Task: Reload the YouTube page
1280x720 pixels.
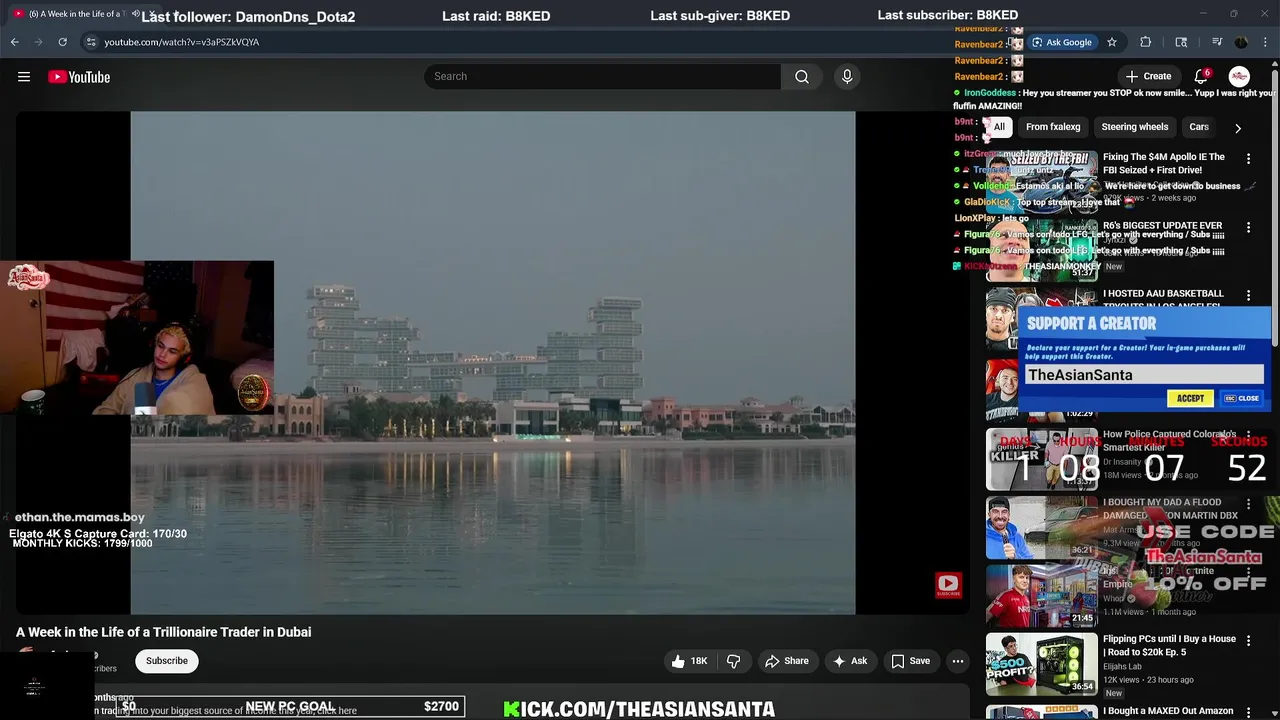Action: (62, 42)
